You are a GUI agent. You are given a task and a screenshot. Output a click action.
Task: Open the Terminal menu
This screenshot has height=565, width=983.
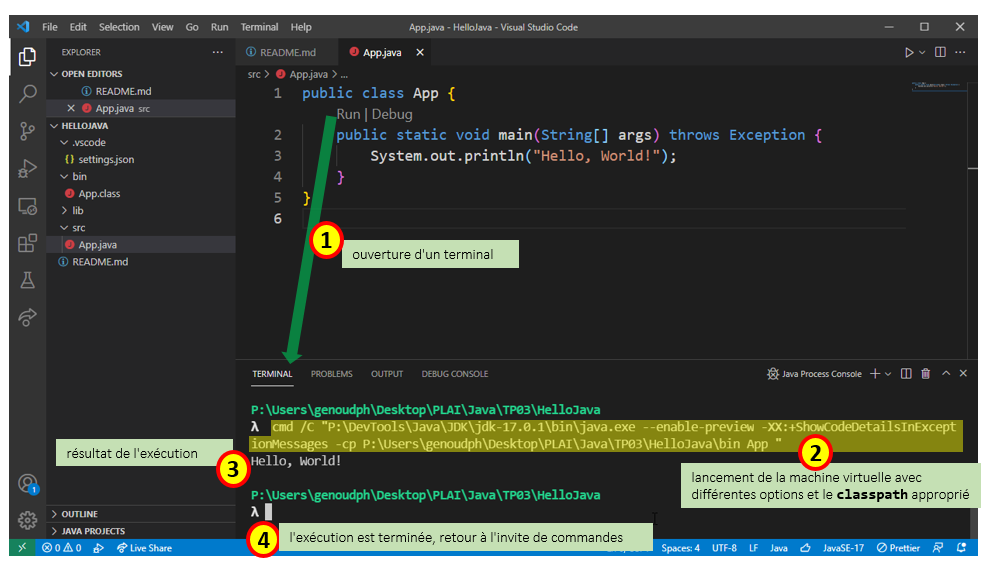pos(259,27)
